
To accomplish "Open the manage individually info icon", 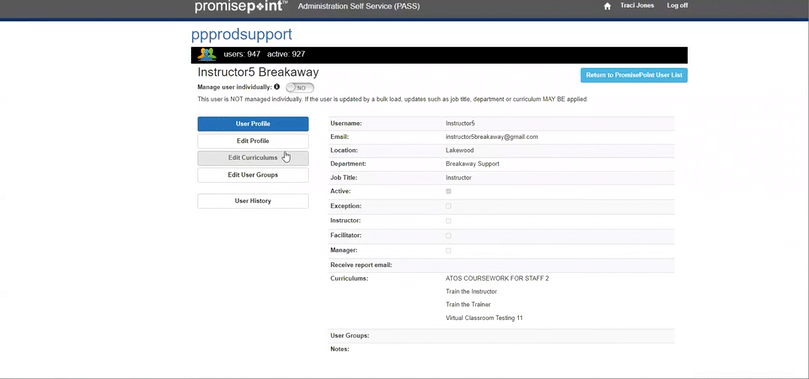I will click(x=277, y=87).
